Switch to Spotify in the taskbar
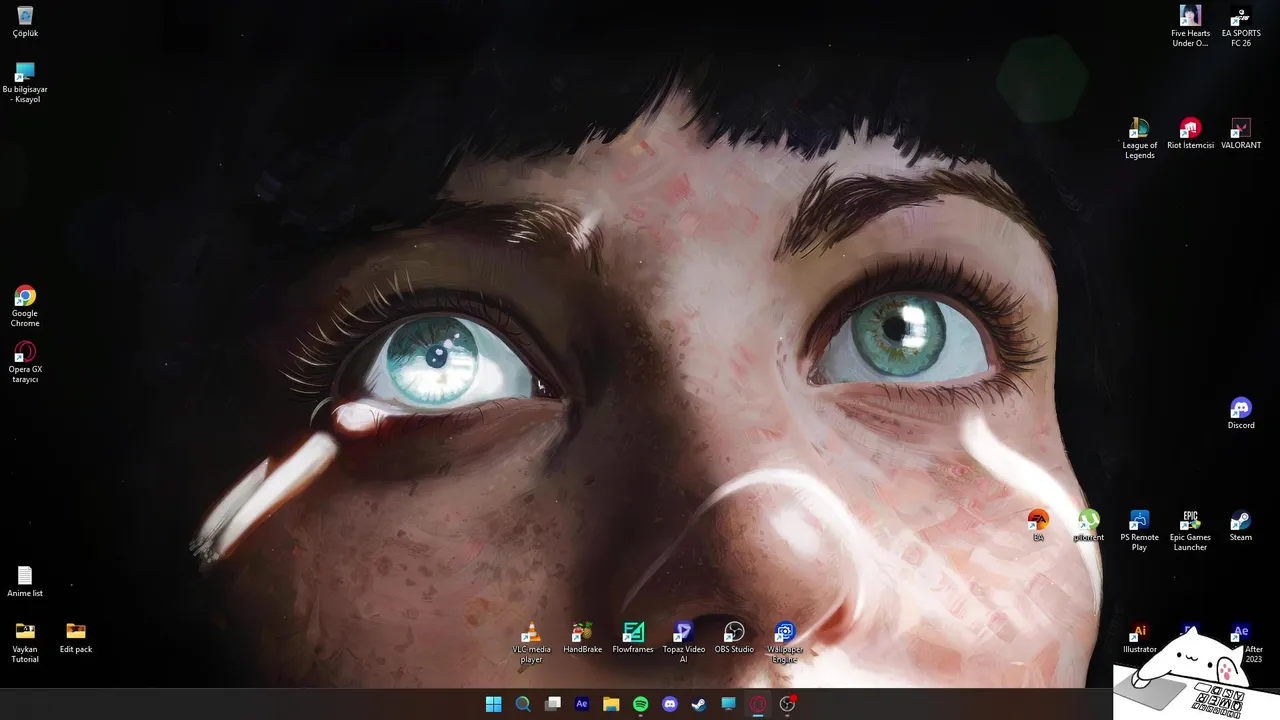Image resolution: width=1280 pixels, height=720 pixels. (641, 704)
